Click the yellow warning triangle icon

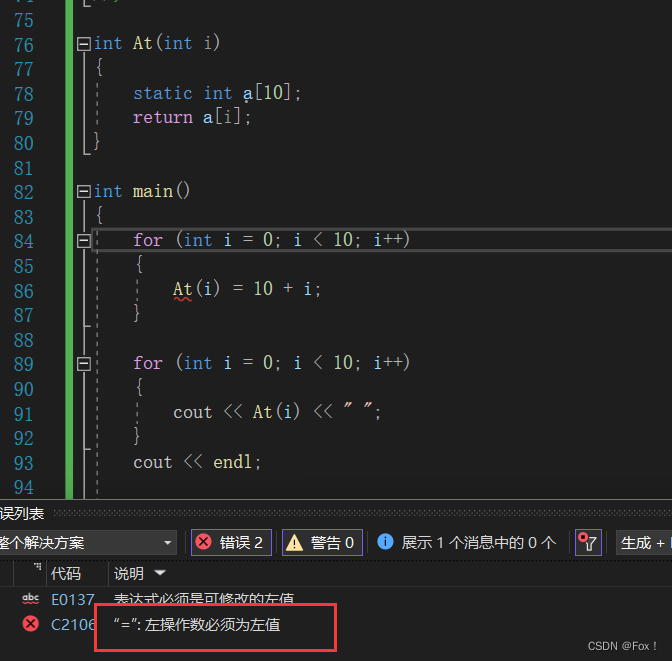tap(294, 543)
